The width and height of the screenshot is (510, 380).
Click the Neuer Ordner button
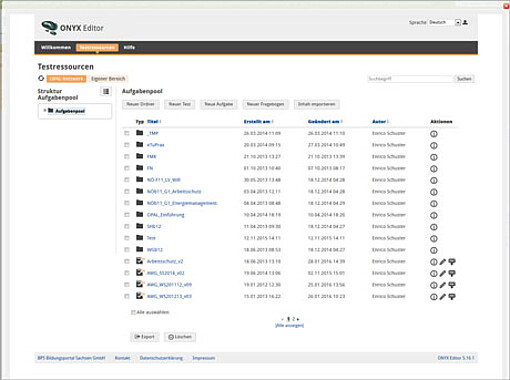tap(140, 104)
